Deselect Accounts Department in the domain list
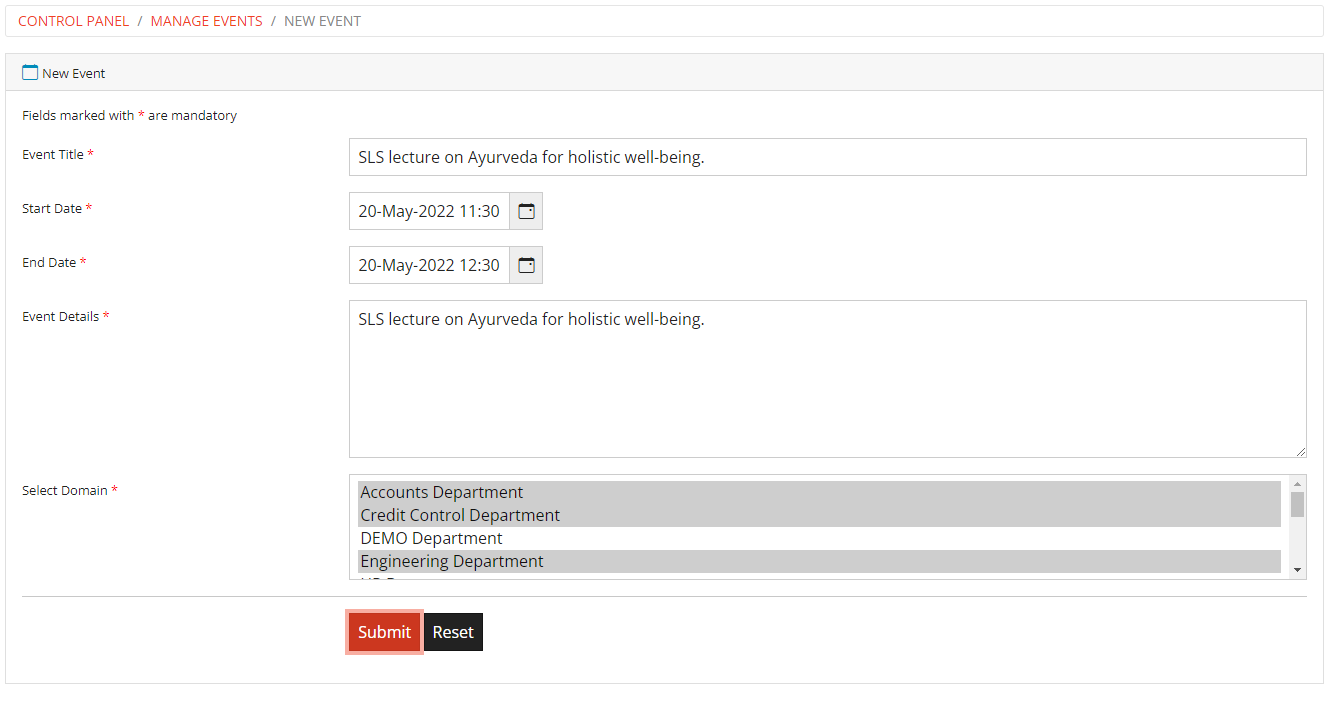 tap(441, 491)
